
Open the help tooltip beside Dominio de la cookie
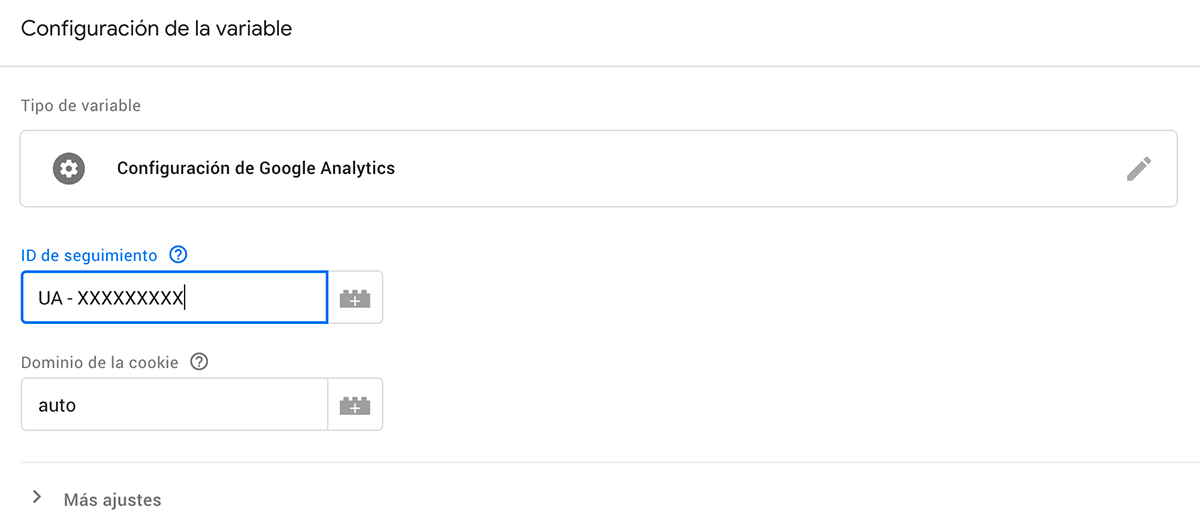(199, 362)
